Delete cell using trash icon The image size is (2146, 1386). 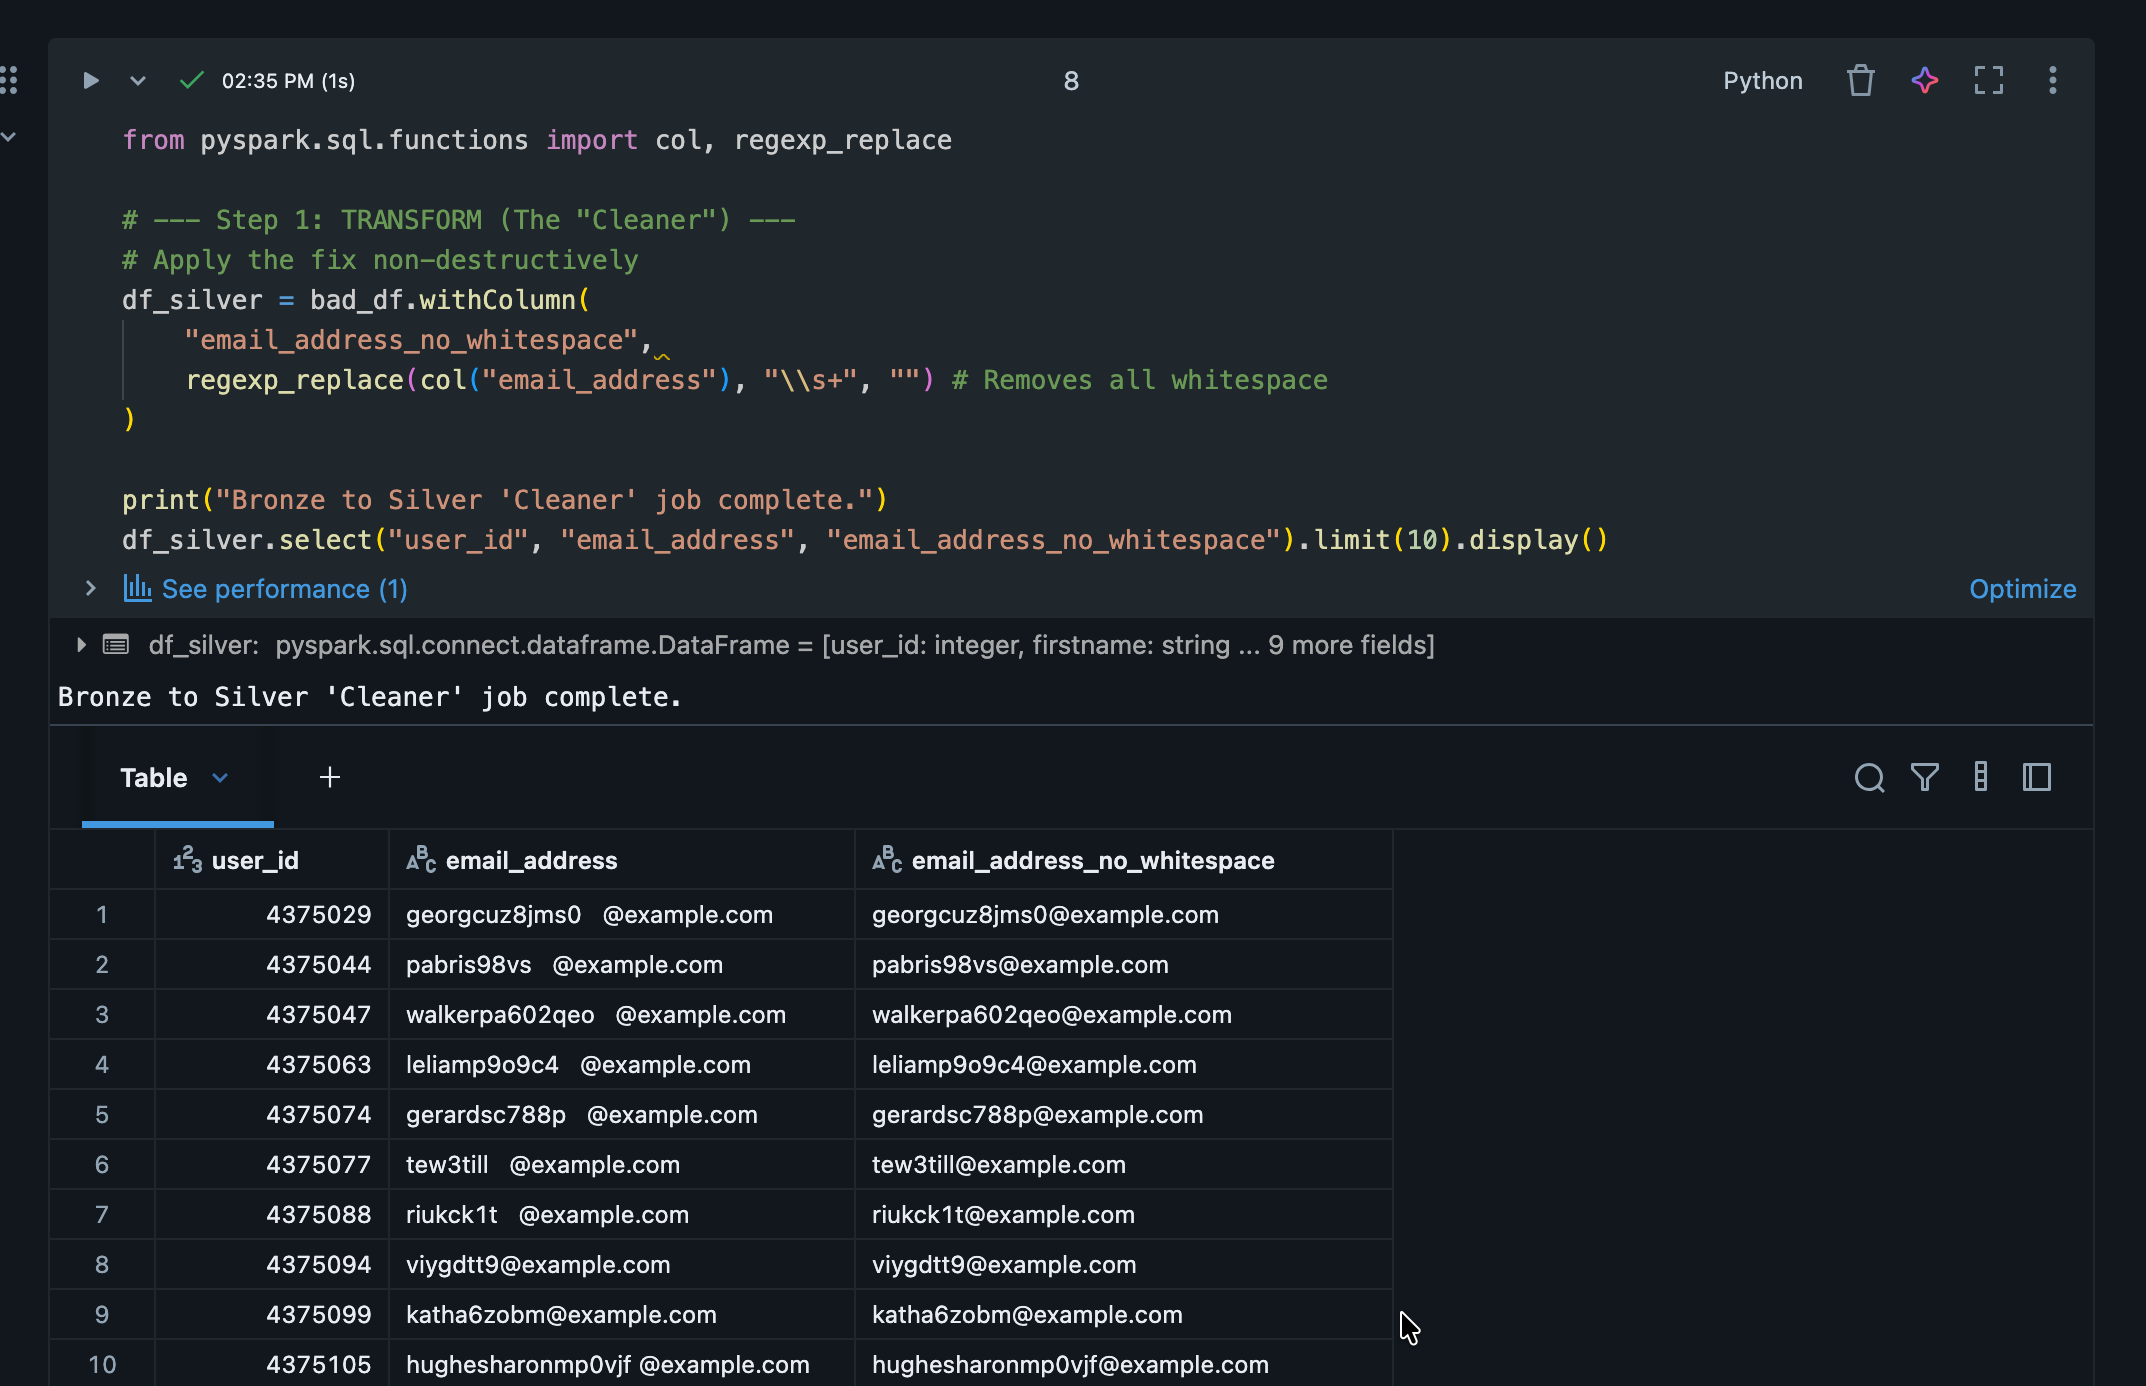[x=1860, y=80]
